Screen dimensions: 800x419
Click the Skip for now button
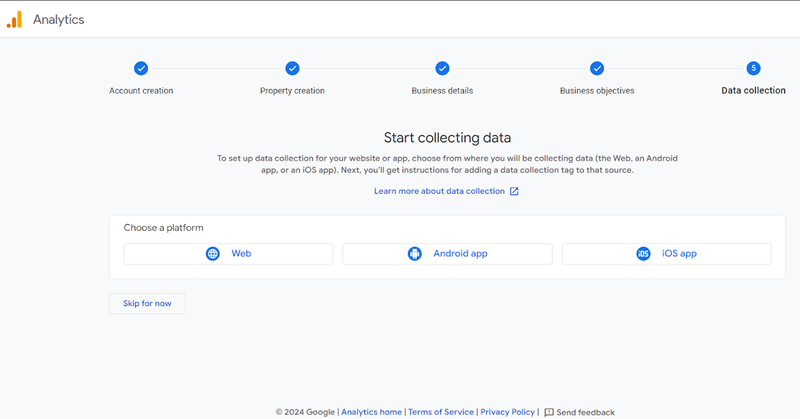click(147, 303)
